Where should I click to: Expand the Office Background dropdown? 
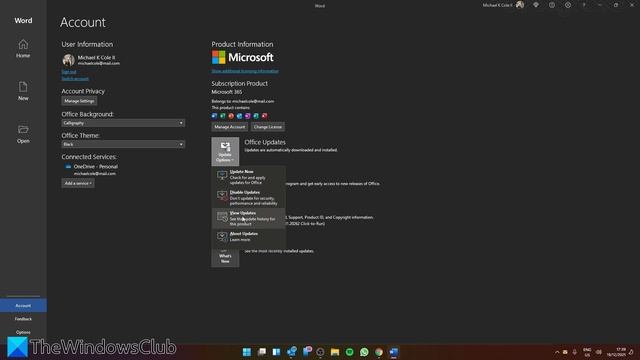pos(123,123)
